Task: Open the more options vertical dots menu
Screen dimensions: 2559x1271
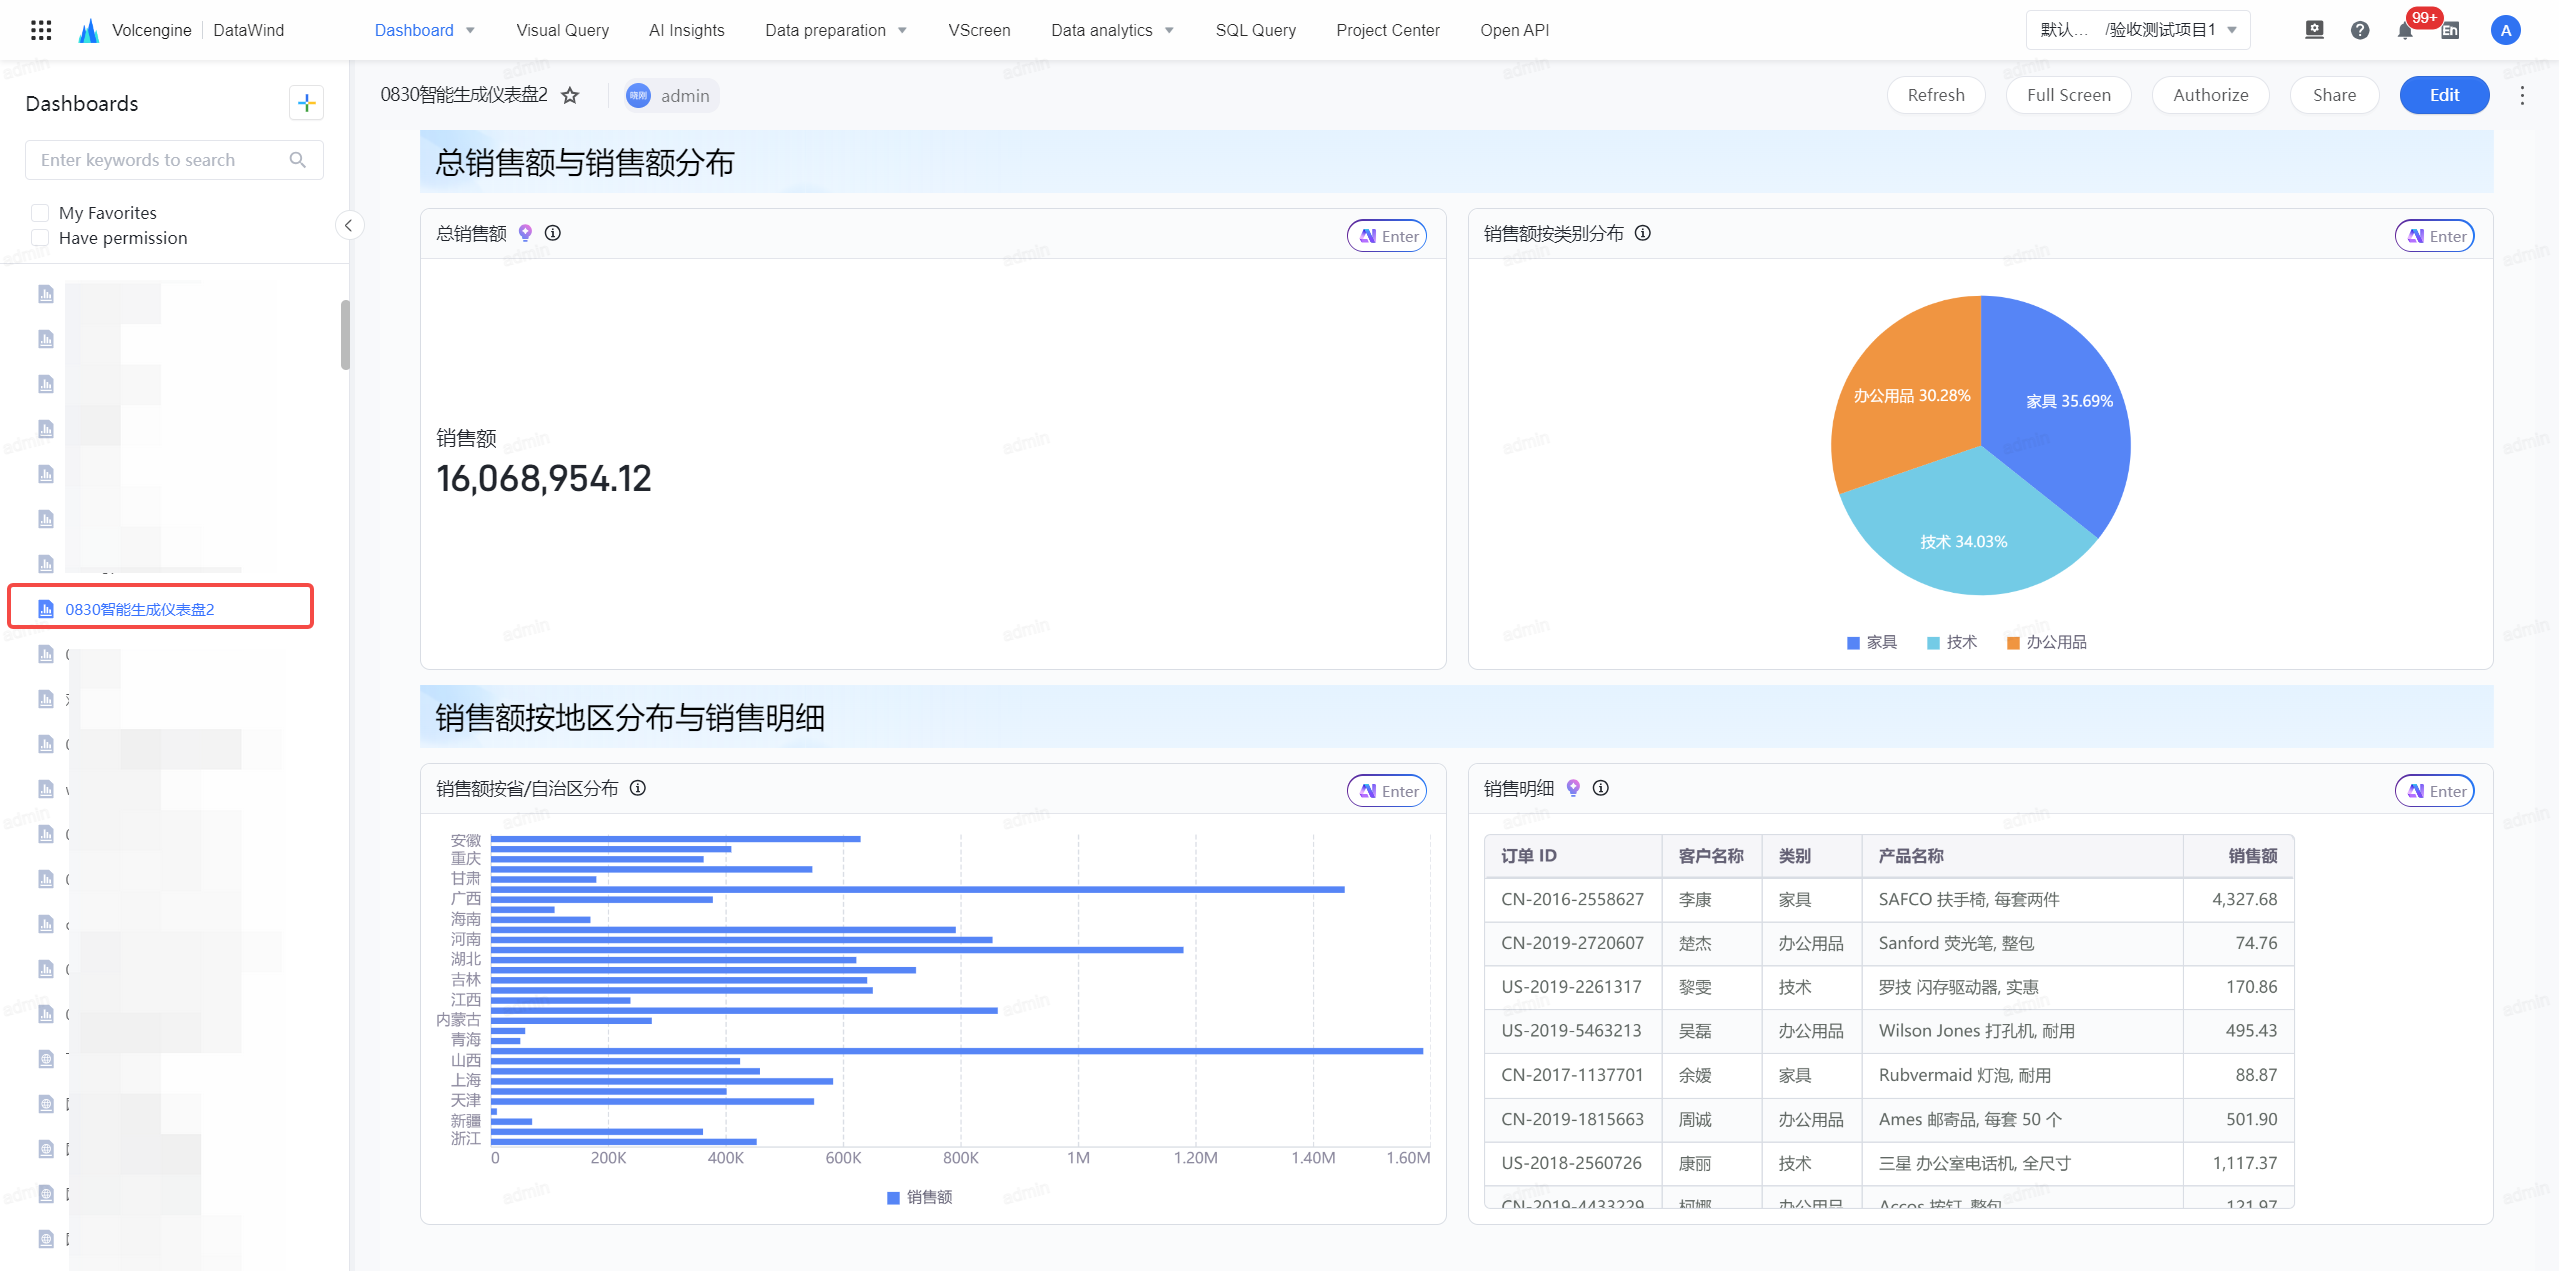Action: [x=2522, y=95]
